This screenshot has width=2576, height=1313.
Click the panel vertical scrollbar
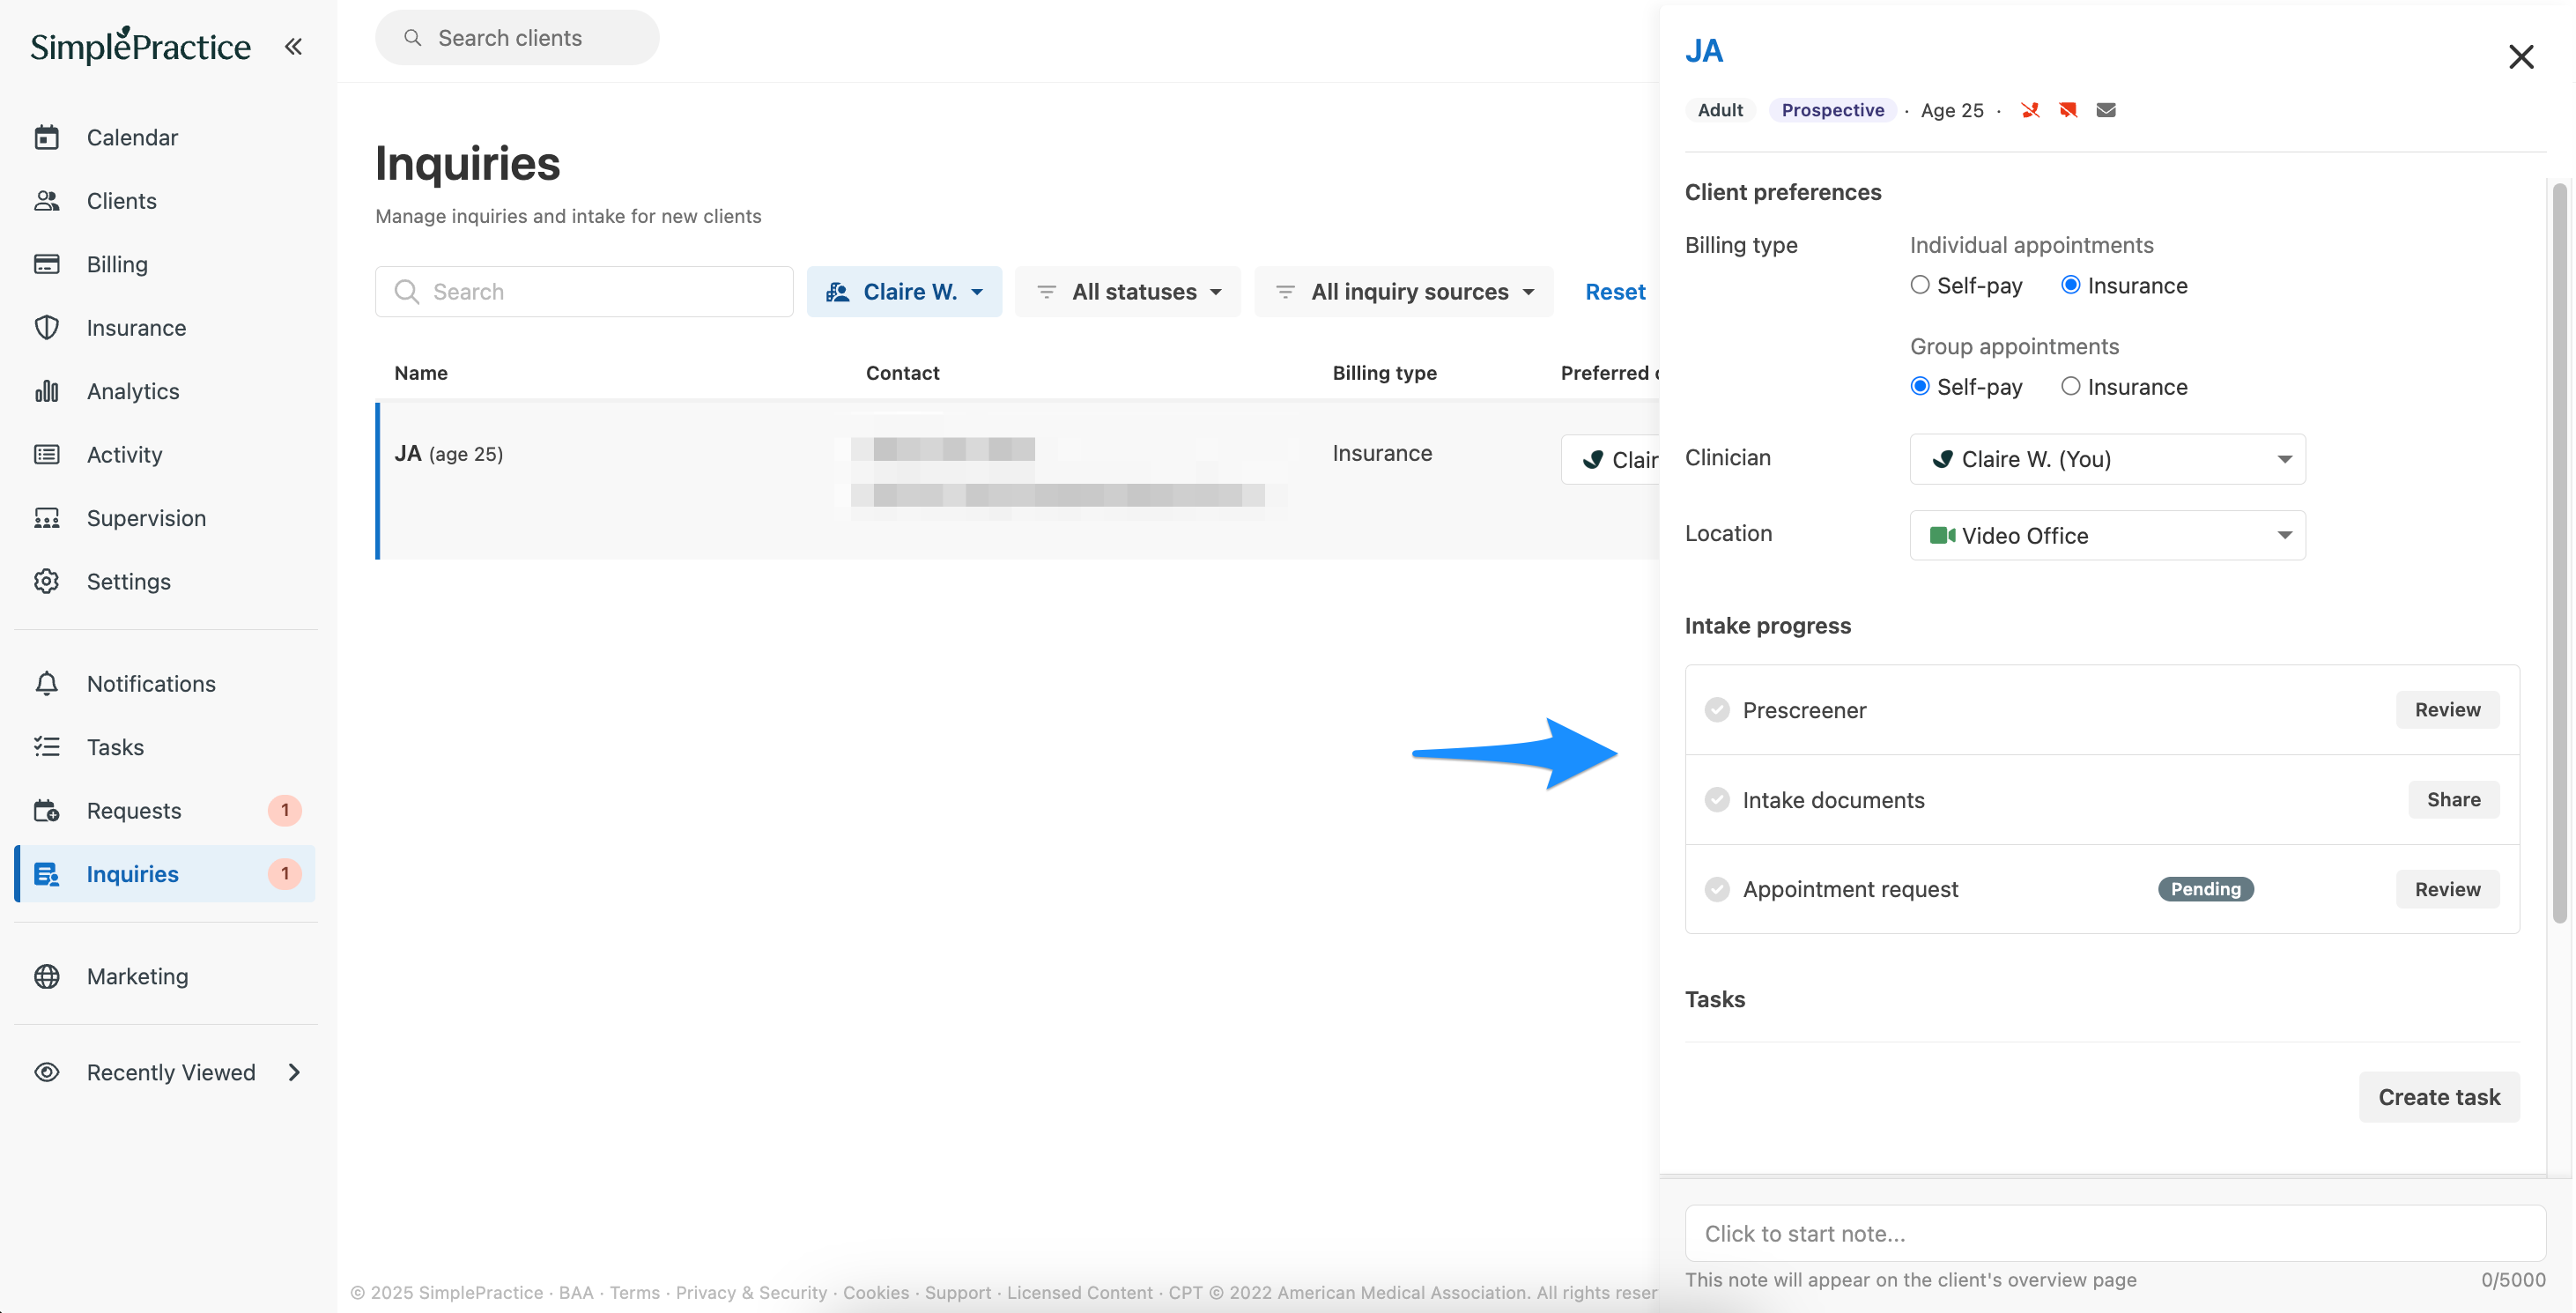pyautogui.click(x=2559, y=552)
